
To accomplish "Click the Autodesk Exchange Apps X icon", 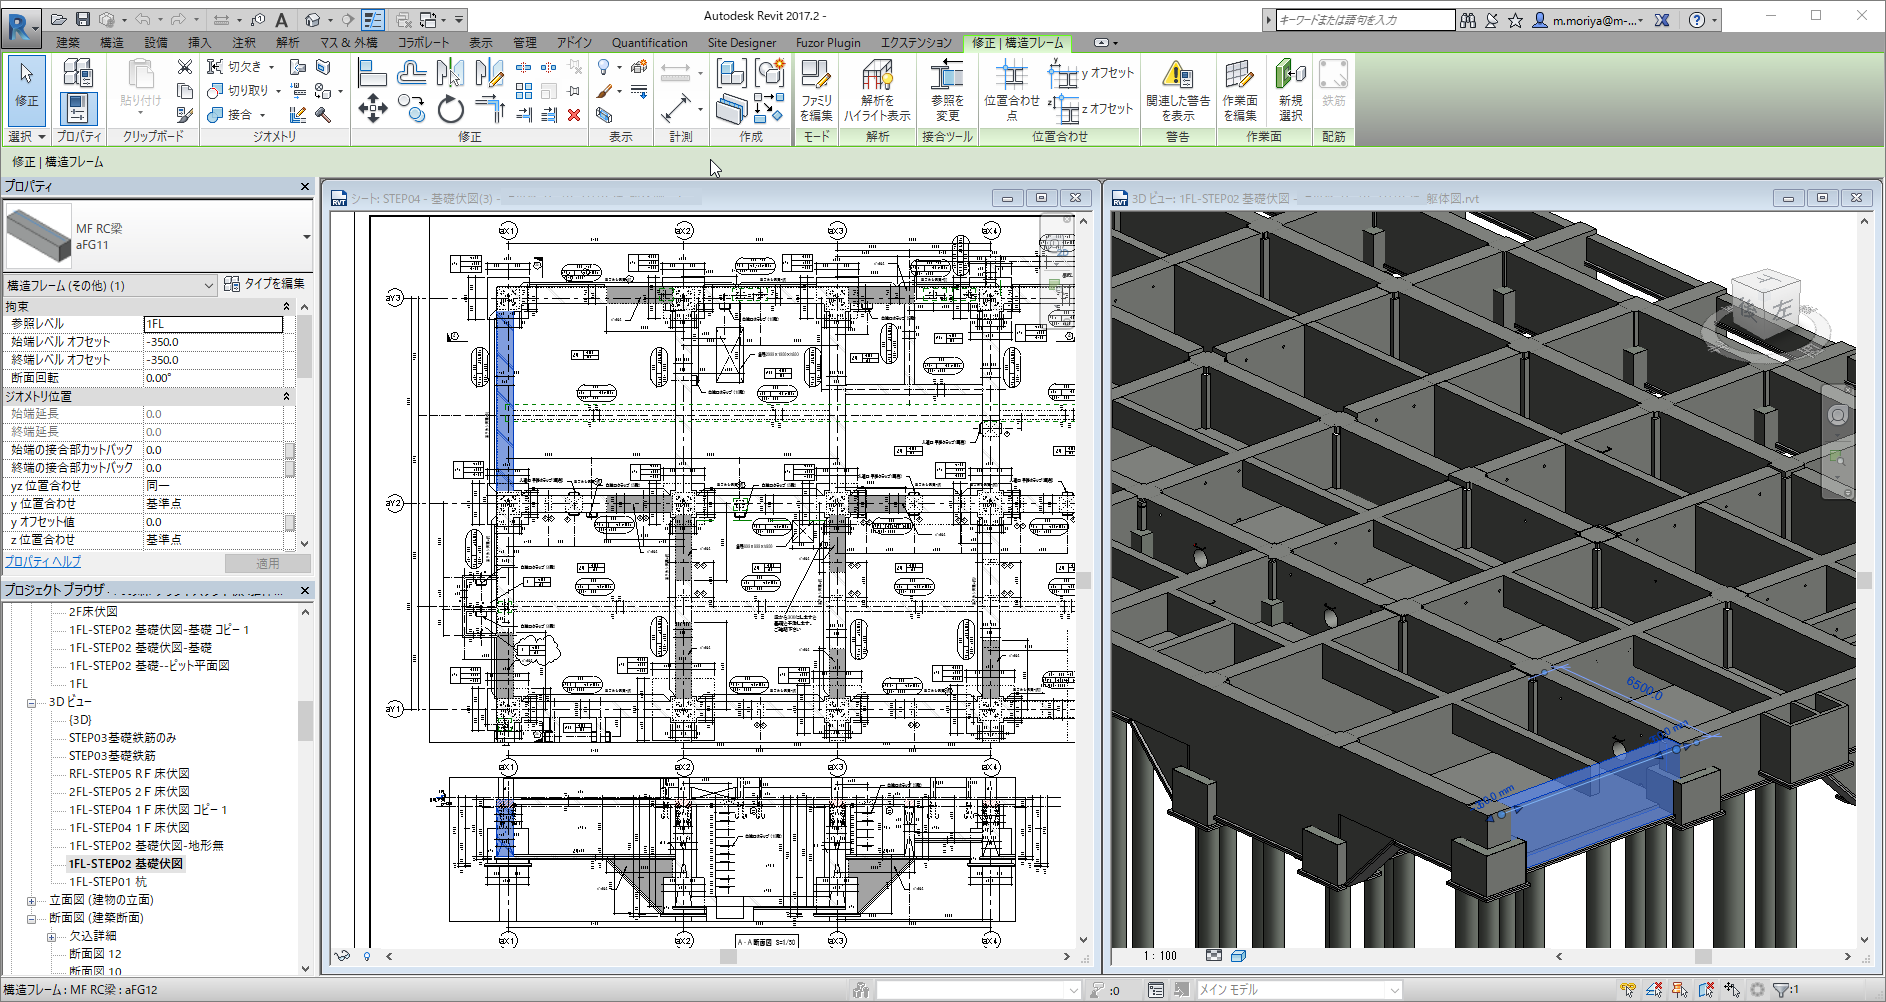I will coord(1662,19).
